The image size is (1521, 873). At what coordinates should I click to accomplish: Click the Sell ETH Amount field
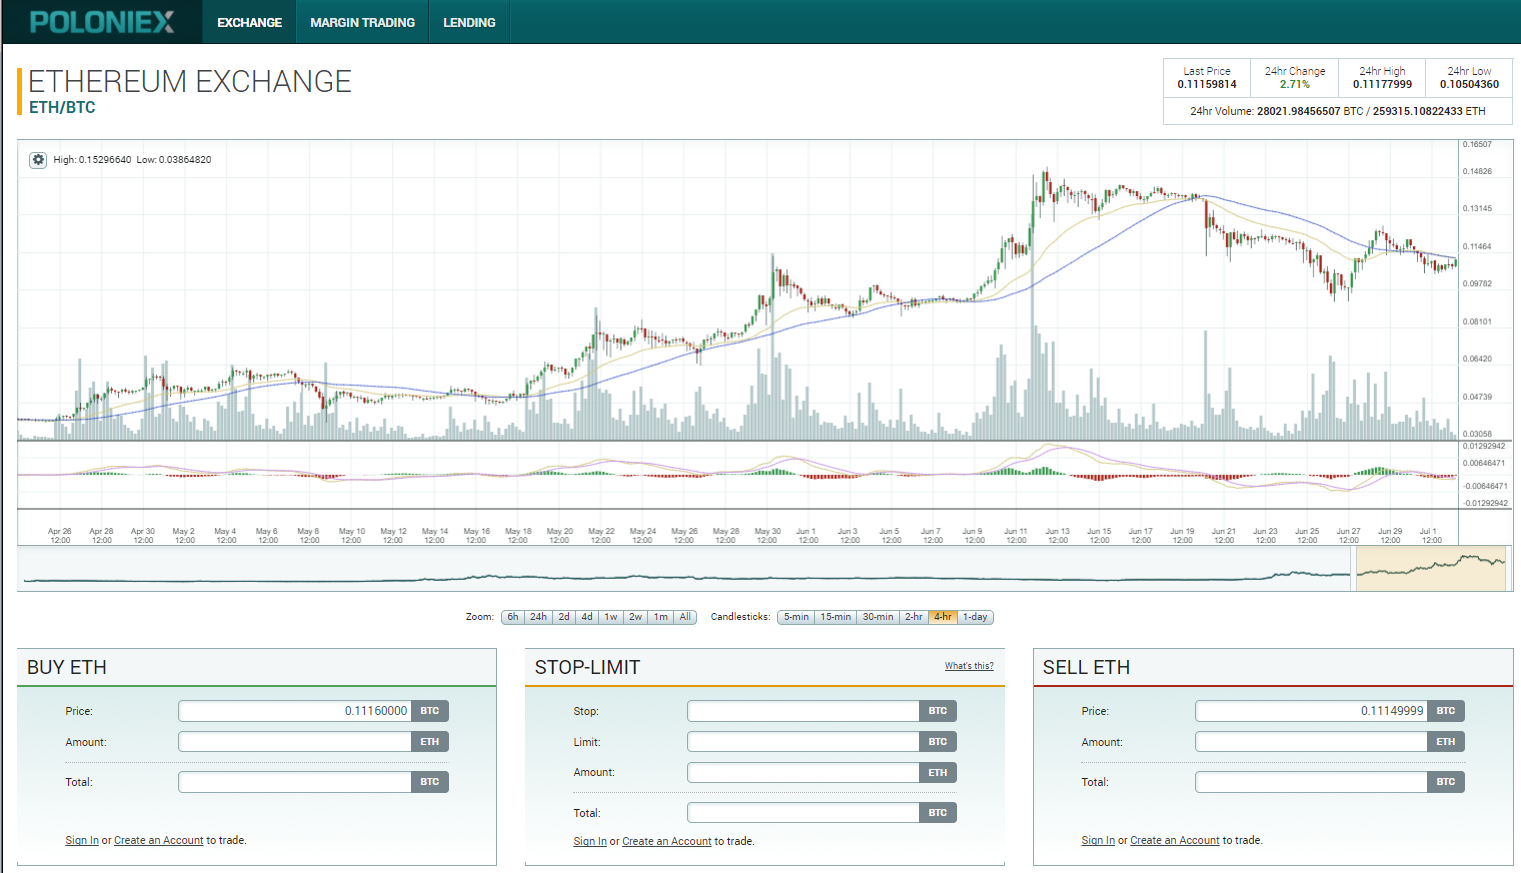1311,742
